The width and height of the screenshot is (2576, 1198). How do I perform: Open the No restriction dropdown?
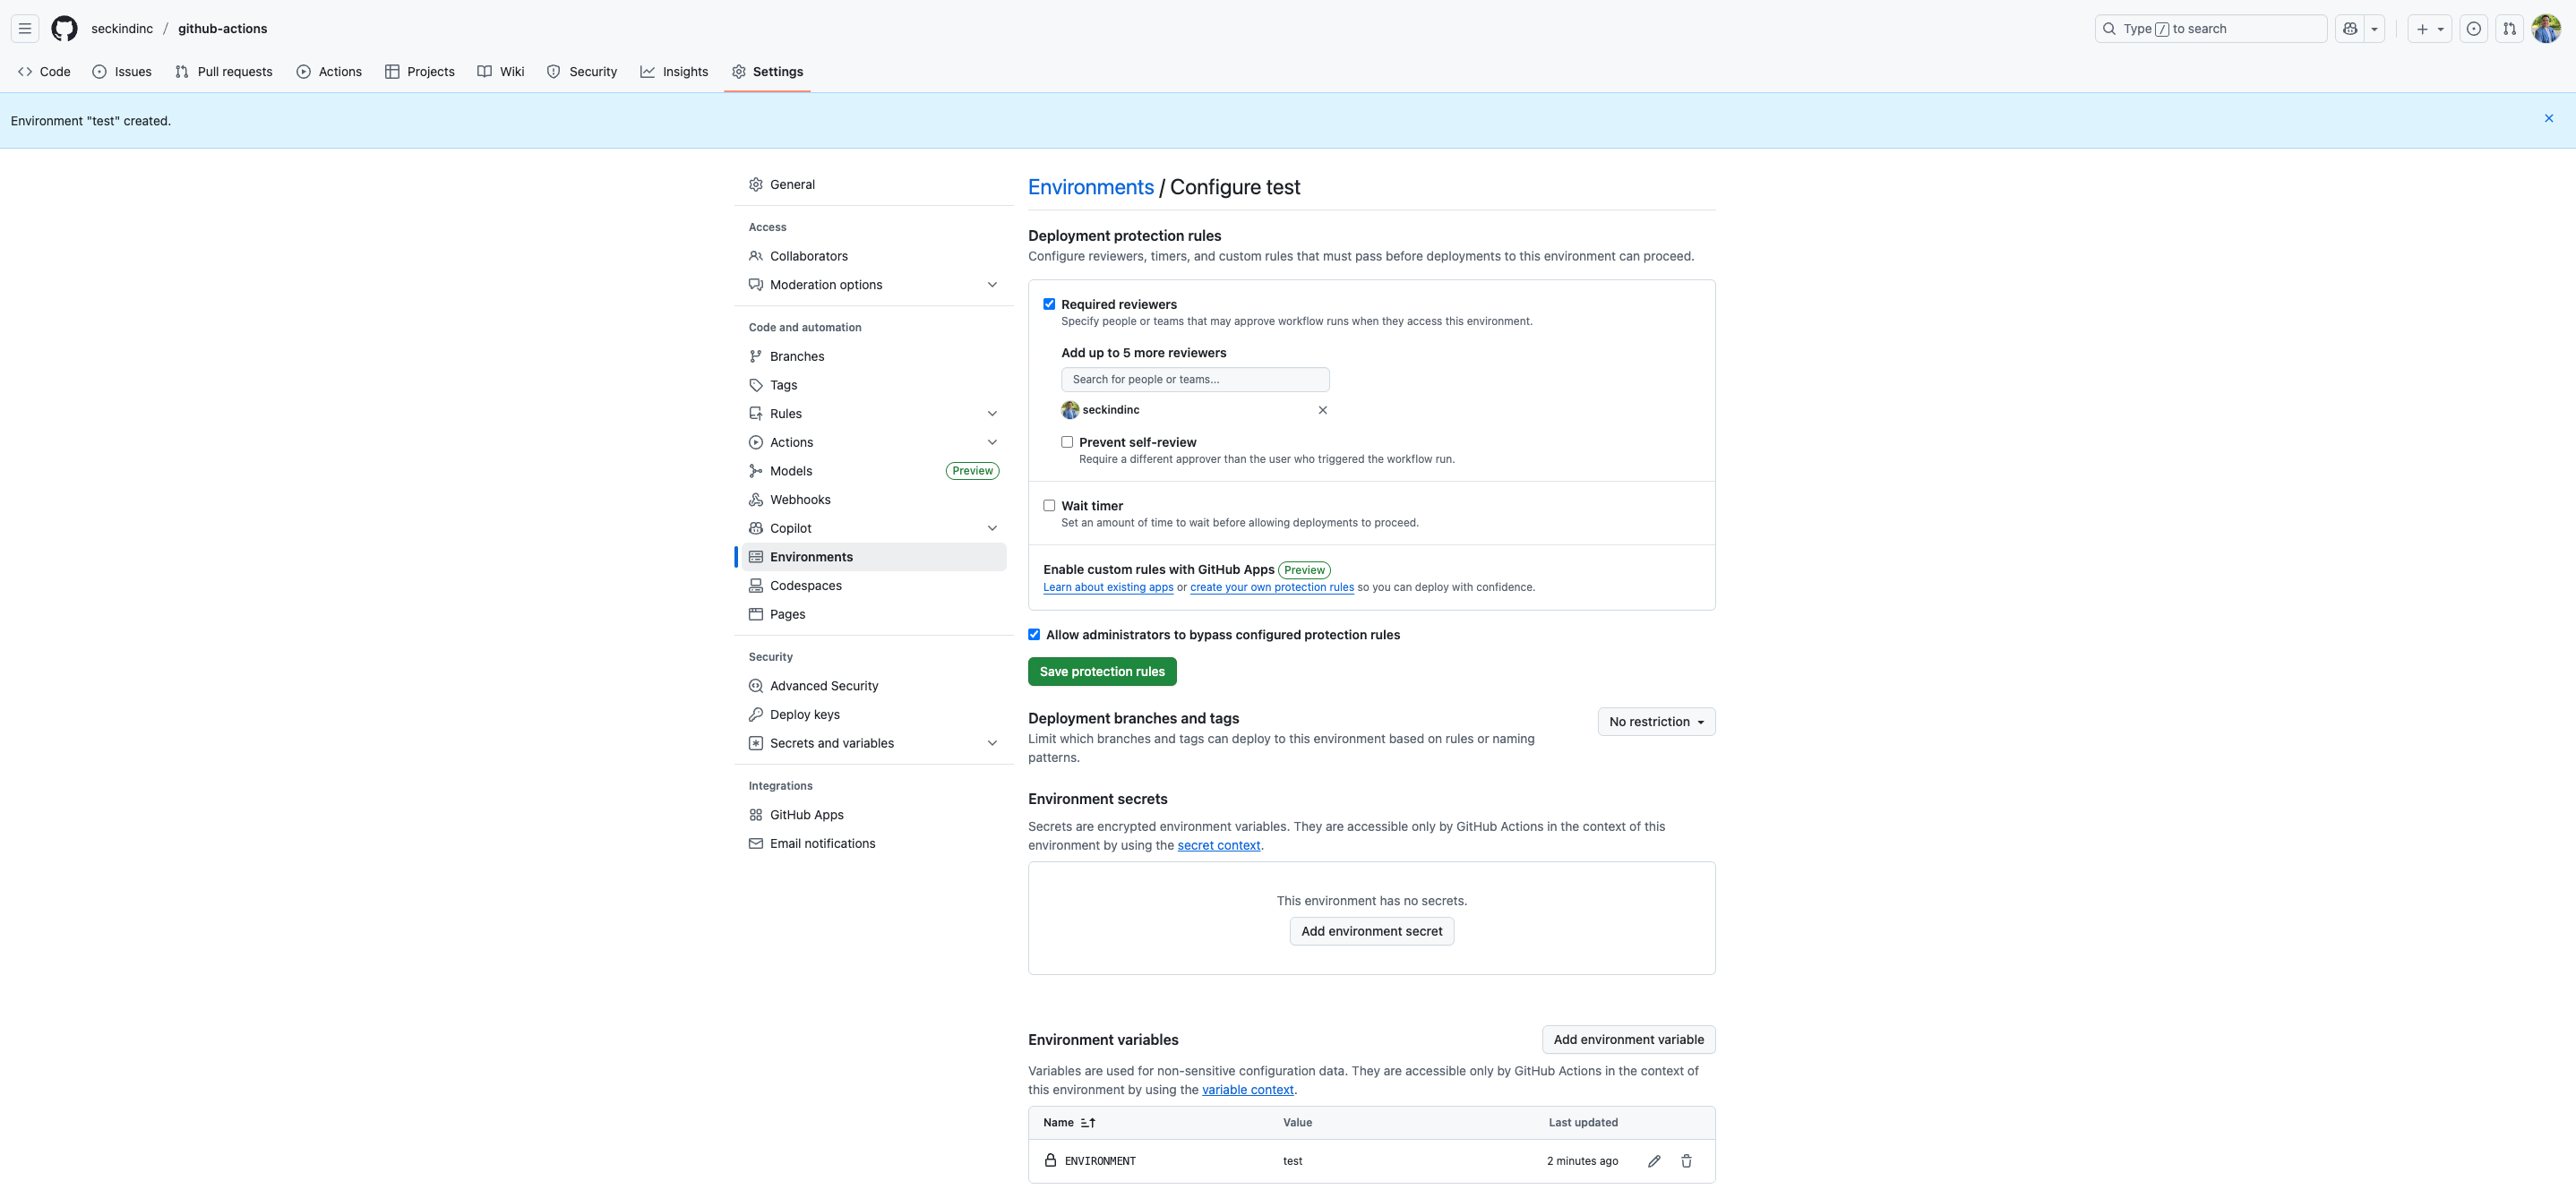[1656, 722]
